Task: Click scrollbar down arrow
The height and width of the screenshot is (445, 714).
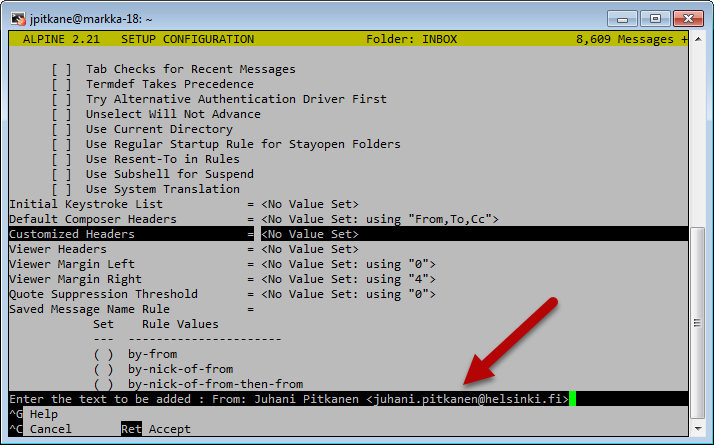Action: pyautogui.click(x=698, y=429)
